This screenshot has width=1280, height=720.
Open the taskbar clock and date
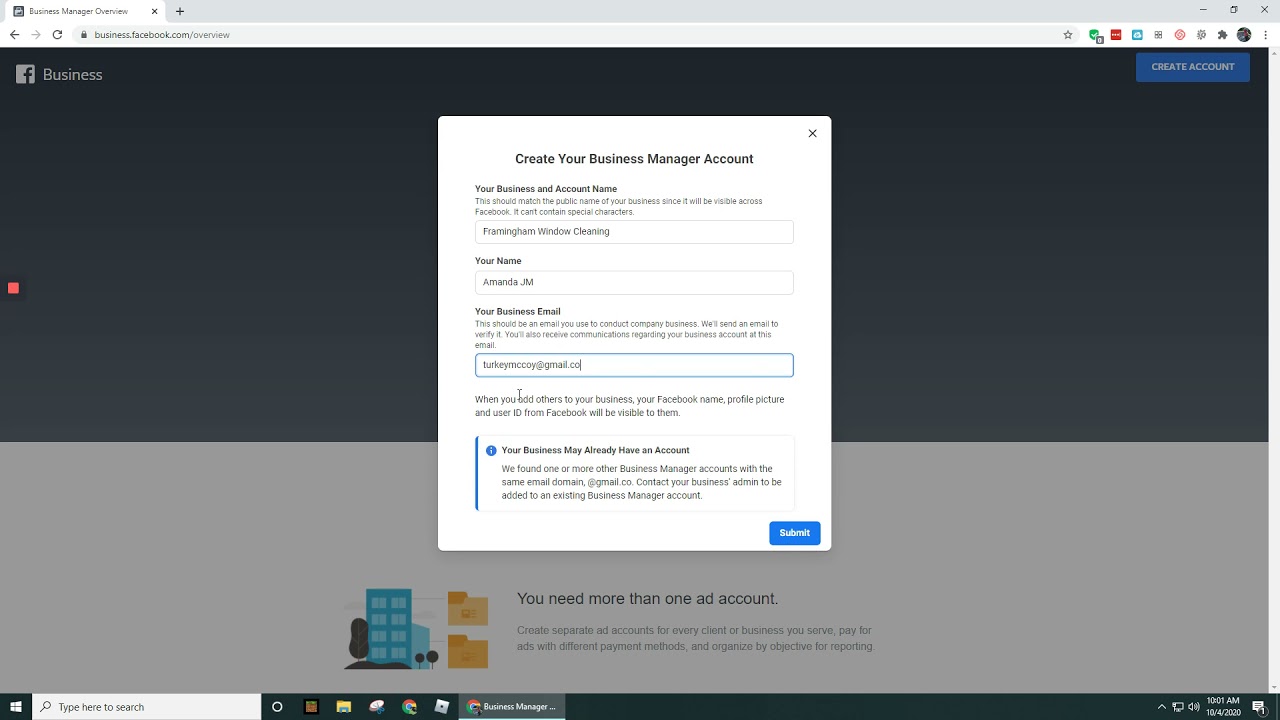tap(1224, 707)
